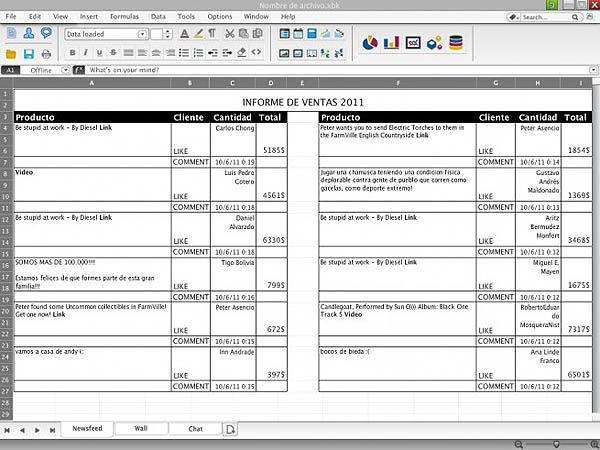Clear formatting with the eraser icon
The image size is (600, 450).
(241, 52)
